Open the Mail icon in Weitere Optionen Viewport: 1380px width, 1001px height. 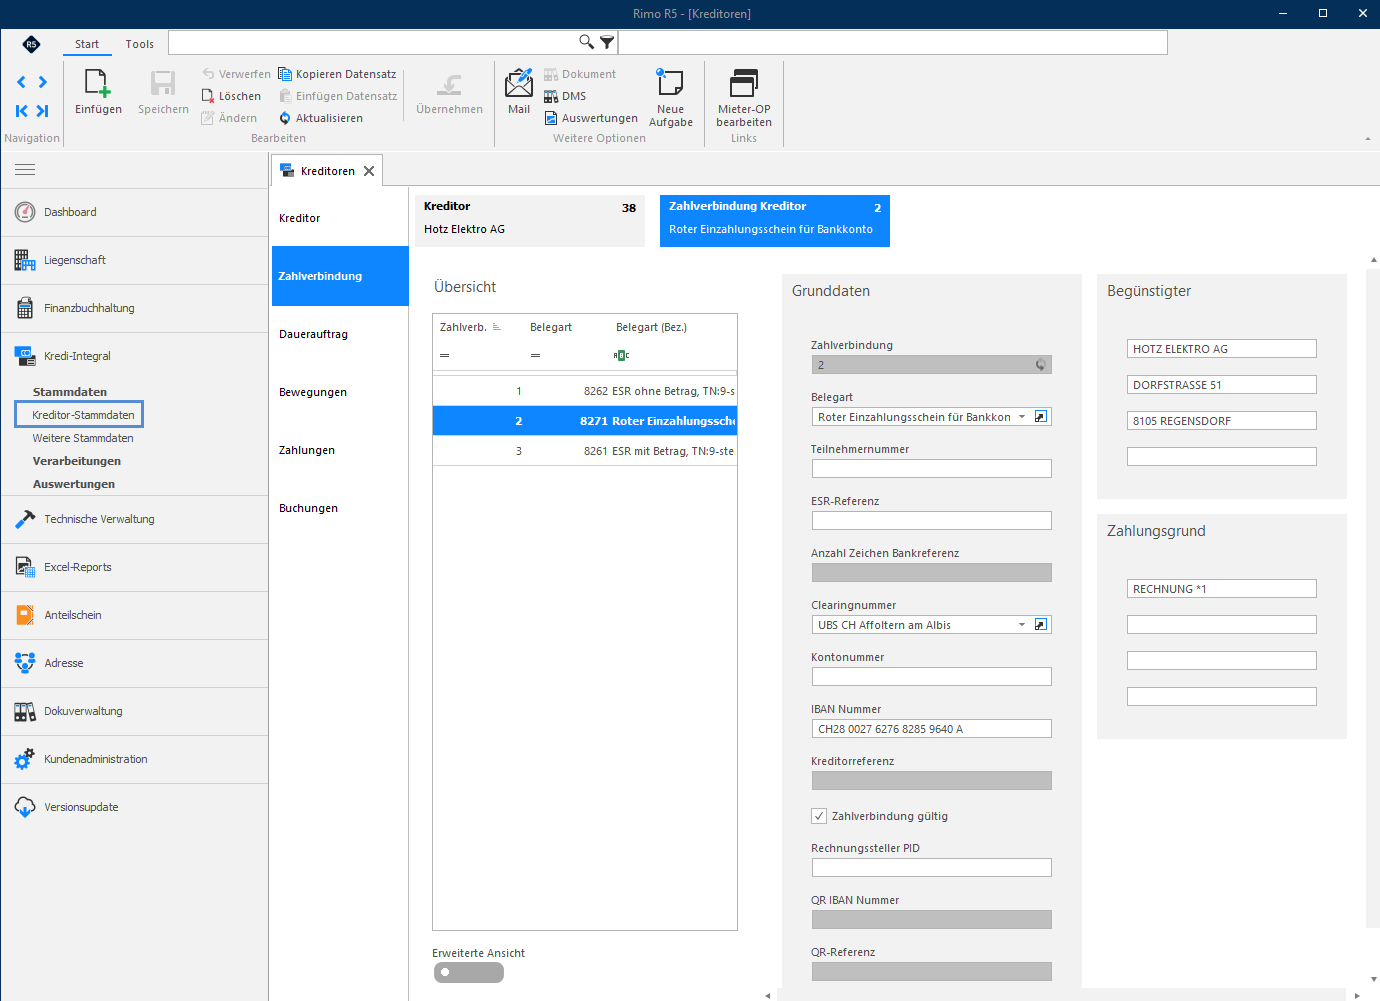519,83
